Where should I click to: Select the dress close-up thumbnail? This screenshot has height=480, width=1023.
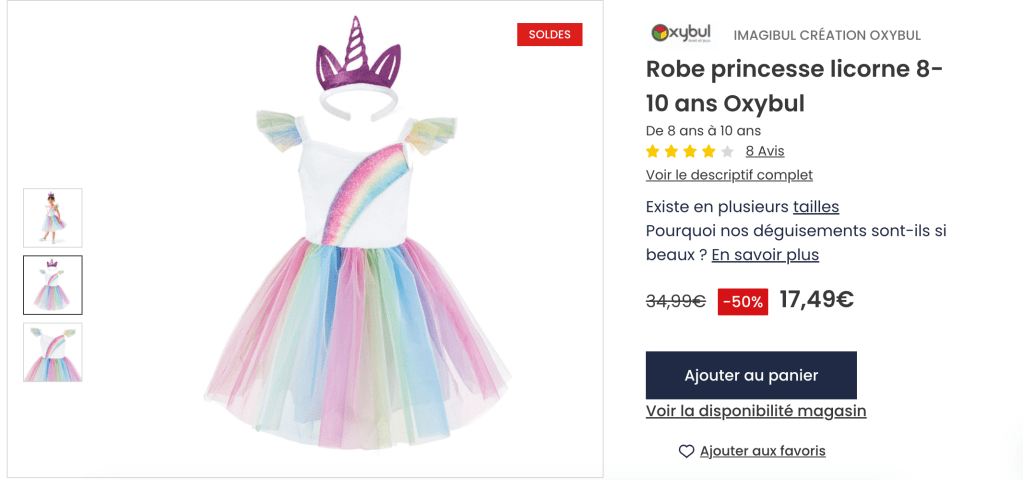click(53, 352)
